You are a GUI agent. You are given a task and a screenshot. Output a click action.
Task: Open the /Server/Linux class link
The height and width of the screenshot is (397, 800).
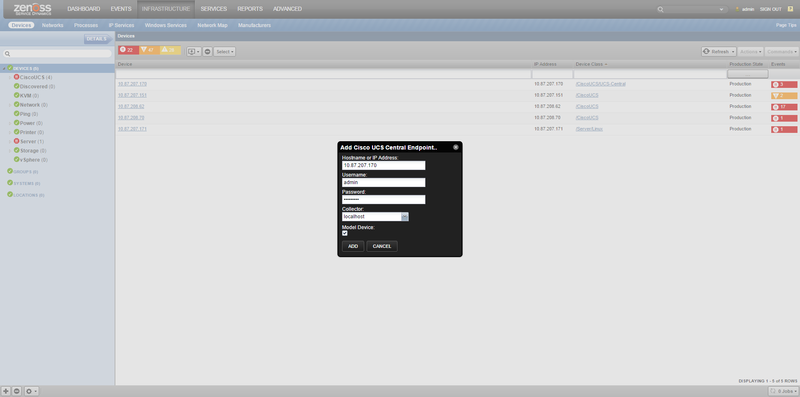pos(589,129)
